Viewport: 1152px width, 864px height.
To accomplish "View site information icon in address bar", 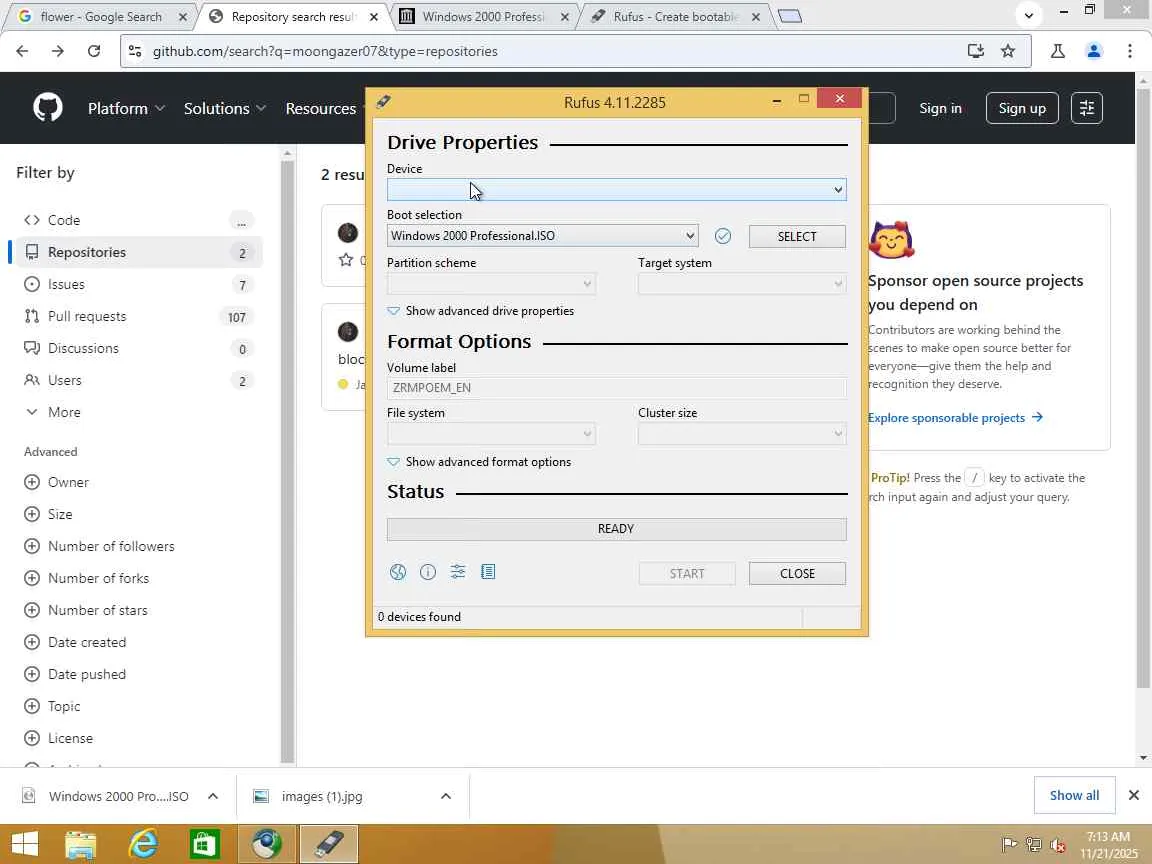I will (x=135, y=51).
